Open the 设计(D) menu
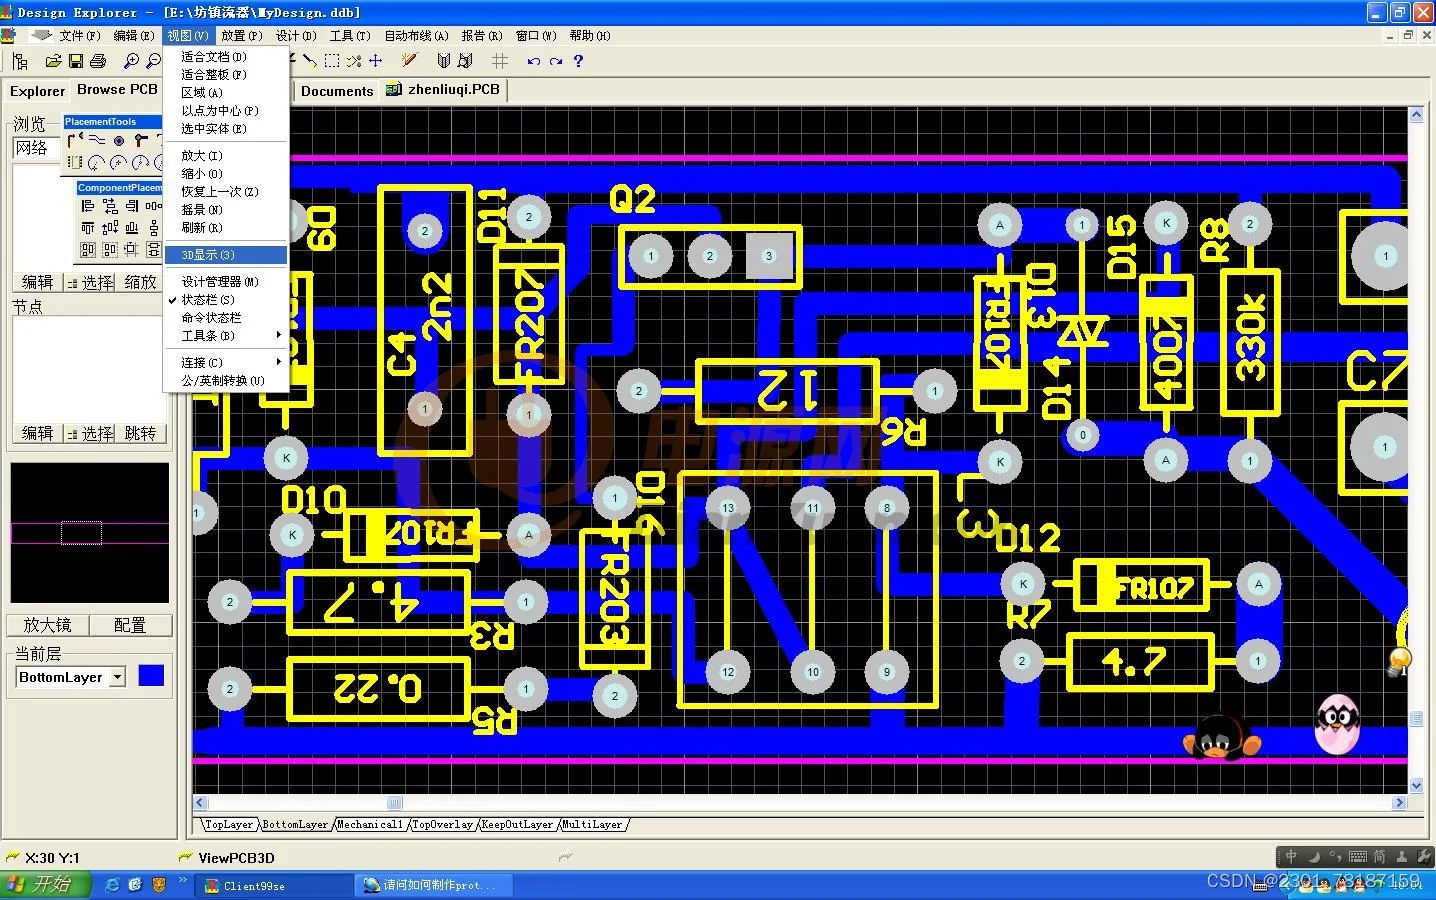The width and height of the screenshot is (1436, 900). pos(294,35)
